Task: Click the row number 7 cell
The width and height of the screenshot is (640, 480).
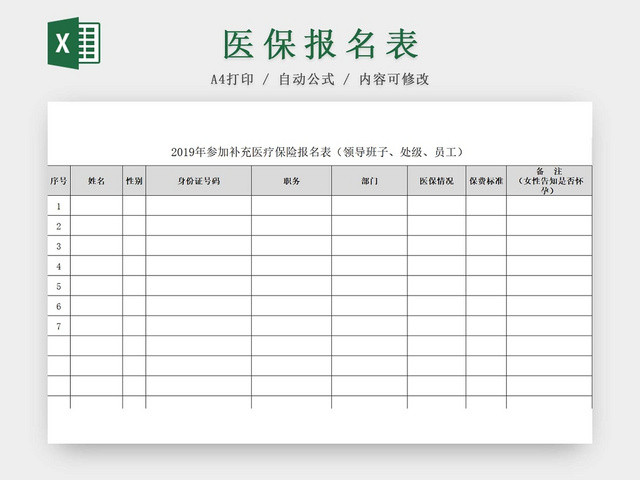Action: tap(59, 326)
